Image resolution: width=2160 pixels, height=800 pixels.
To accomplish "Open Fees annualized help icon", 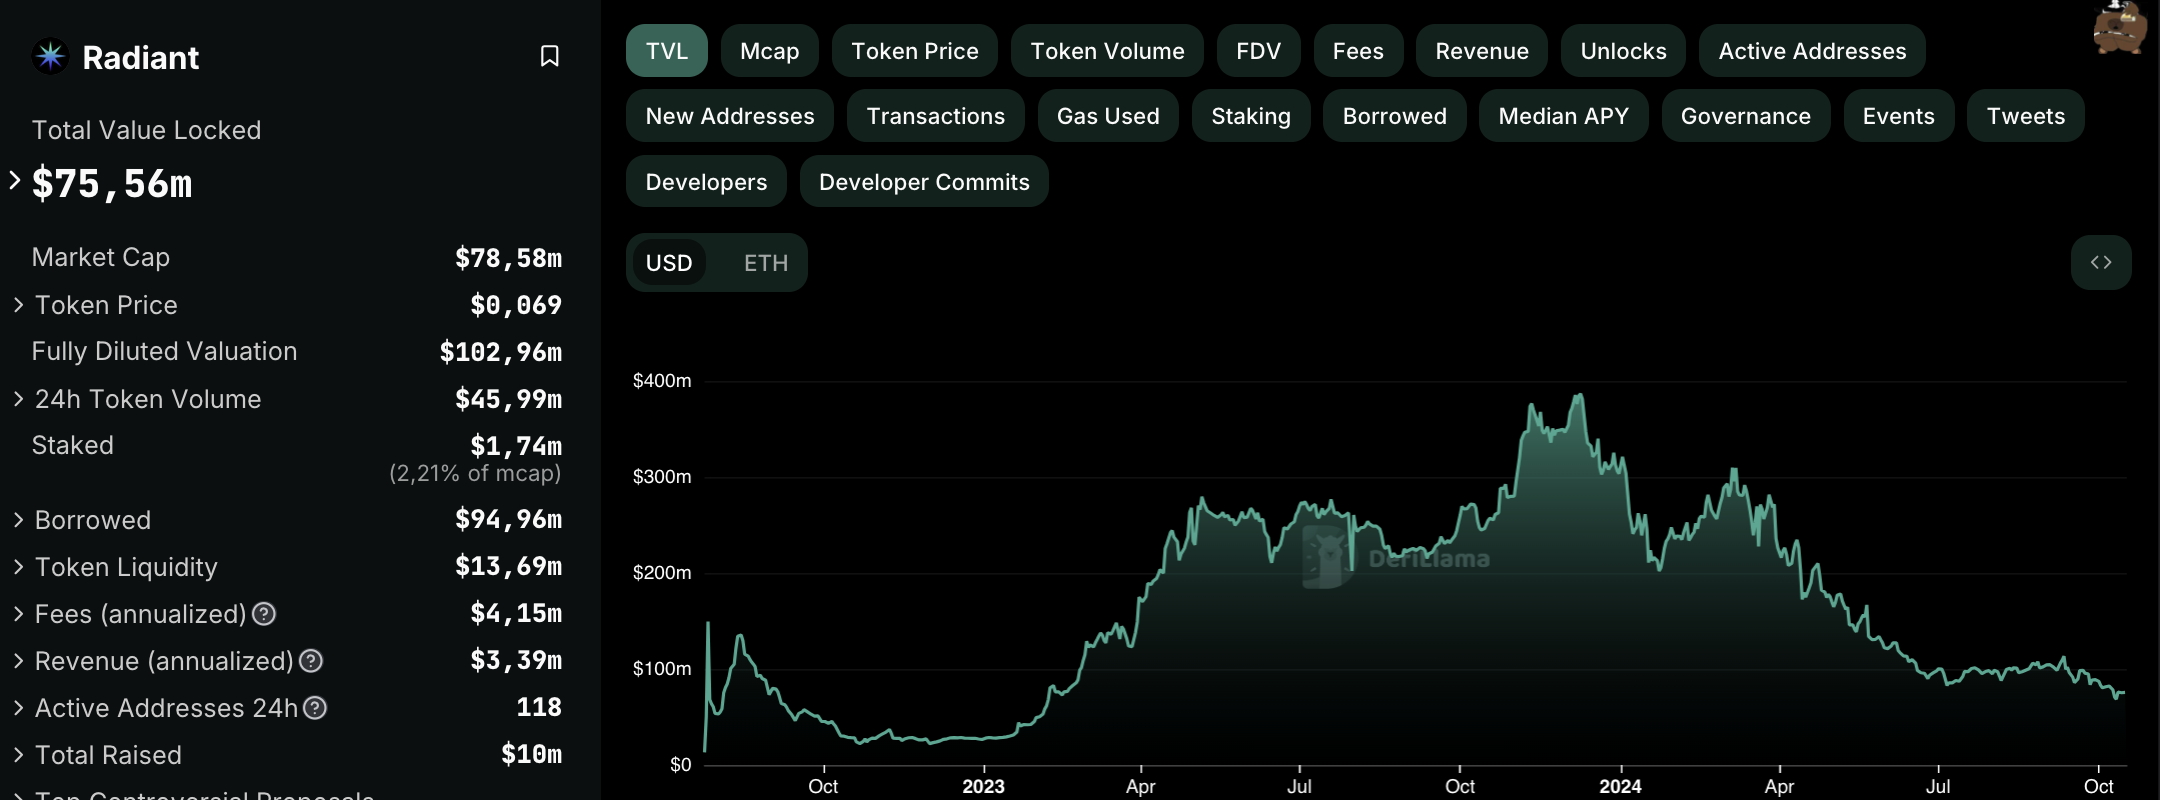I will [264, 614].
